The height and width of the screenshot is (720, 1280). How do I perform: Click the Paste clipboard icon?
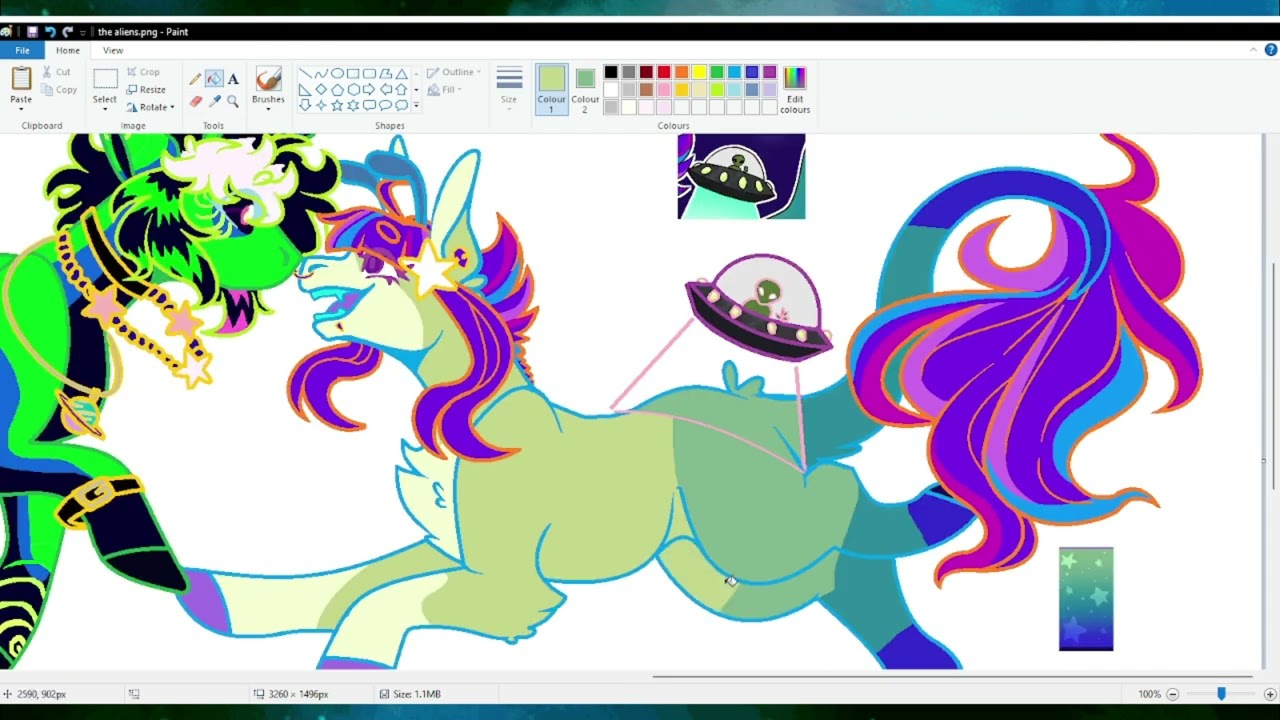point(21,78)
